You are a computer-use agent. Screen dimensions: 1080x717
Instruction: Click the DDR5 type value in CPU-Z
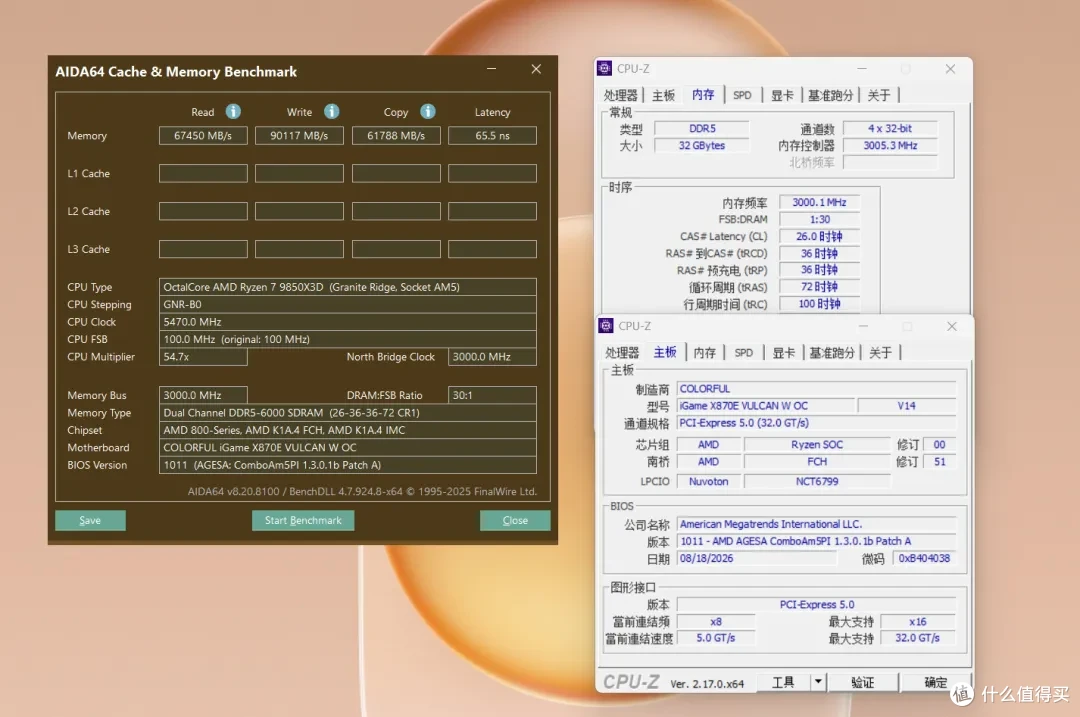click(702, 129)
